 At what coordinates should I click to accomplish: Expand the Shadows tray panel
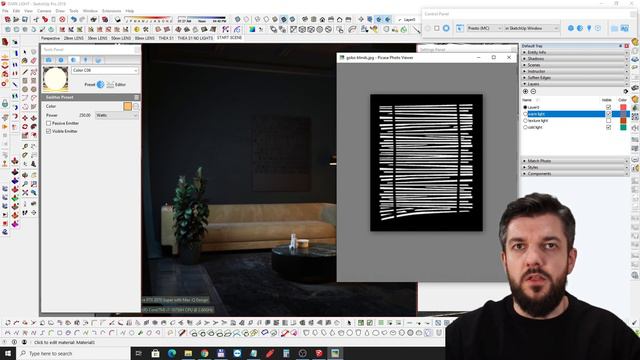[x=575, y=59]
